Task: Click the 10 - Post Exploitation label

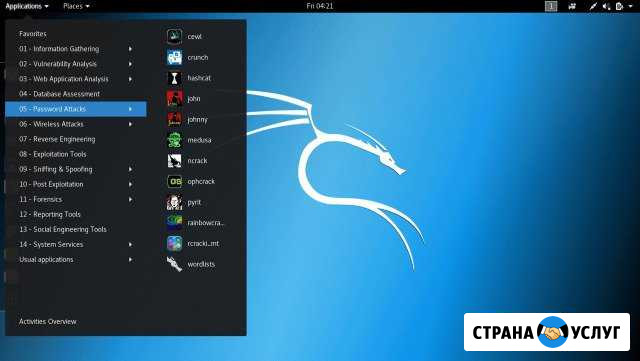Action: click(x=51, y=184)
